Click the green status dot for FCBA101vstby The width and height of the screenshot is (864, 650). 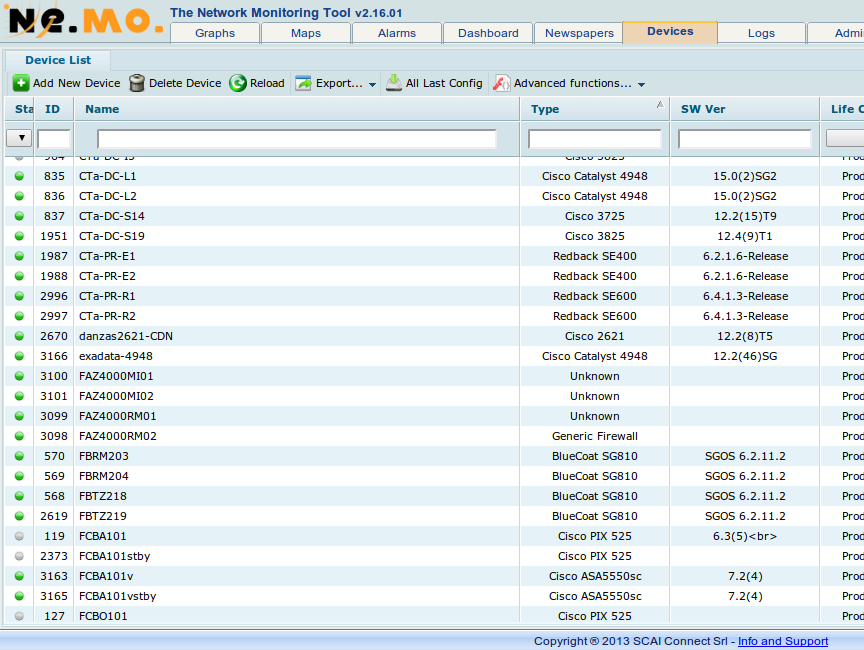click(x=19, y=596)
